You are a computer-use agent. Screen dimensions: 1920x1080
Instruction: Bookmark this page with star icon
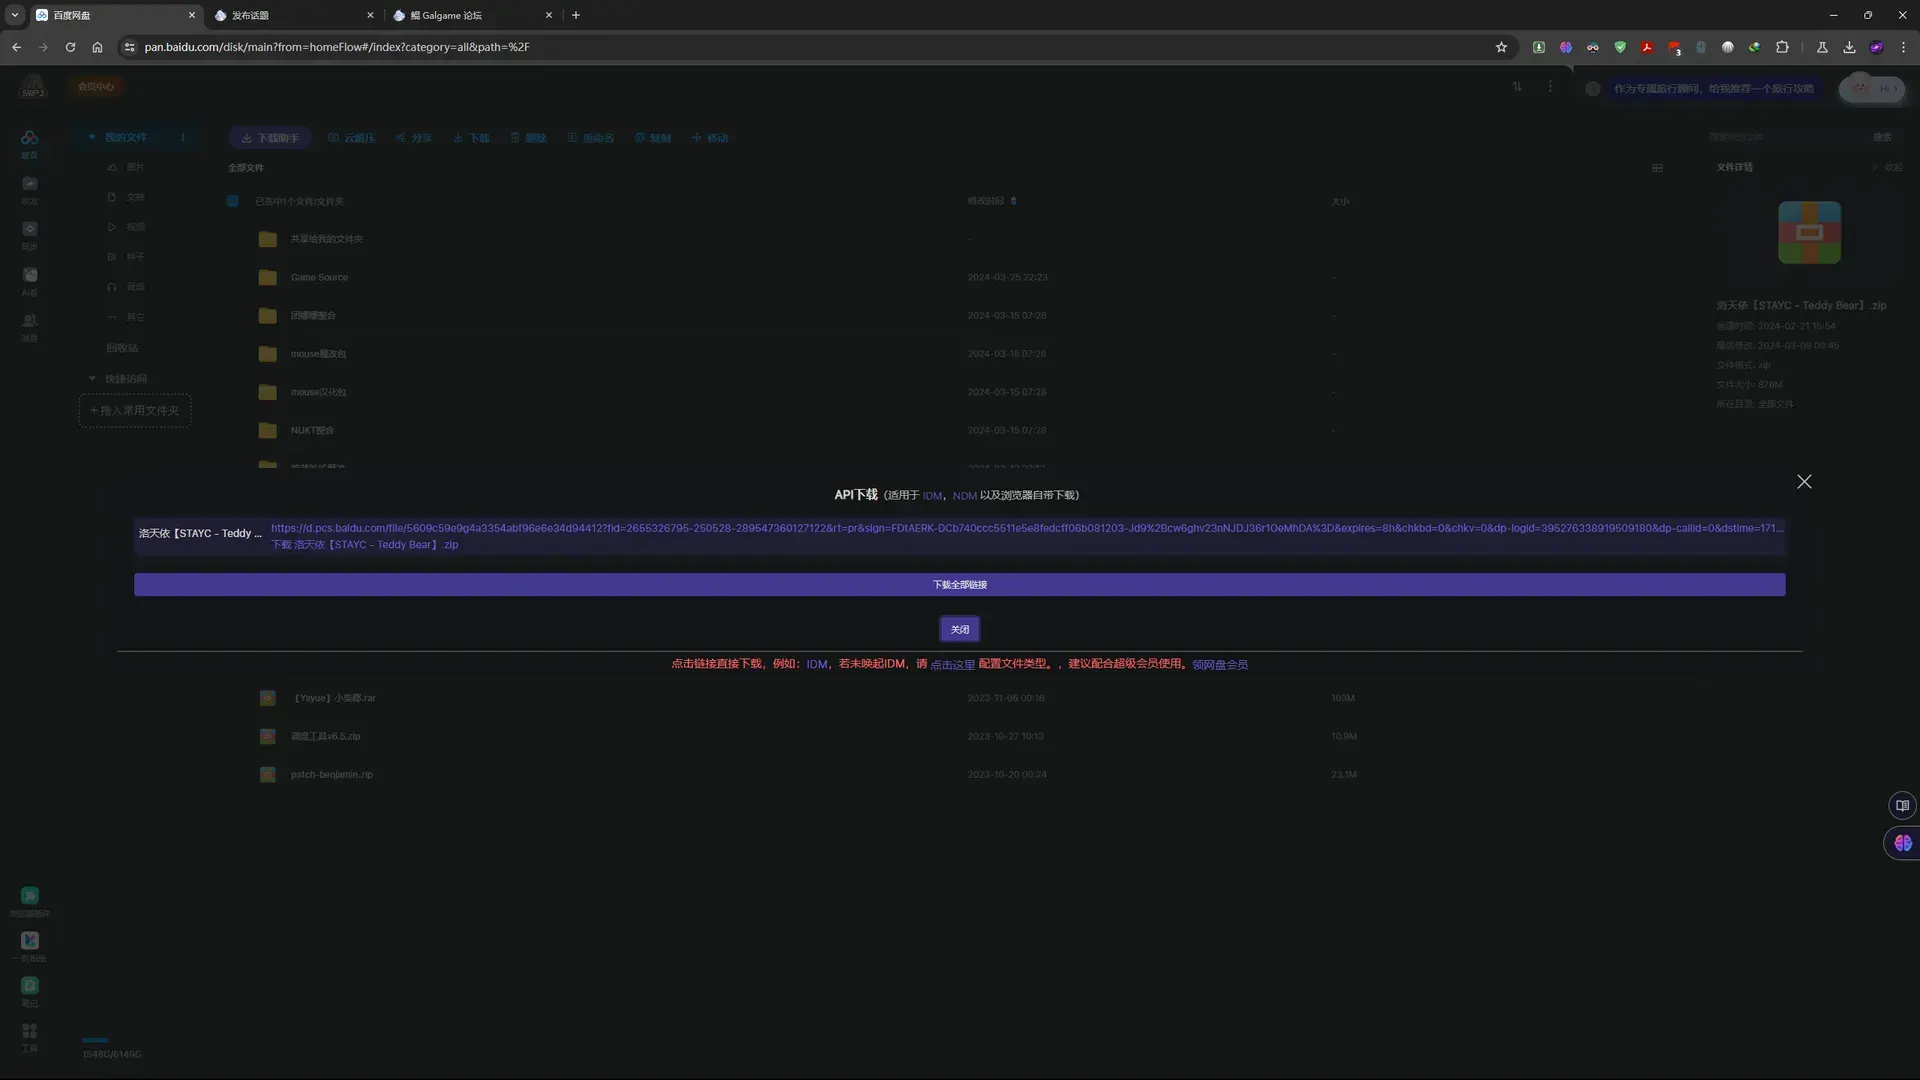tap(1501, 47)
